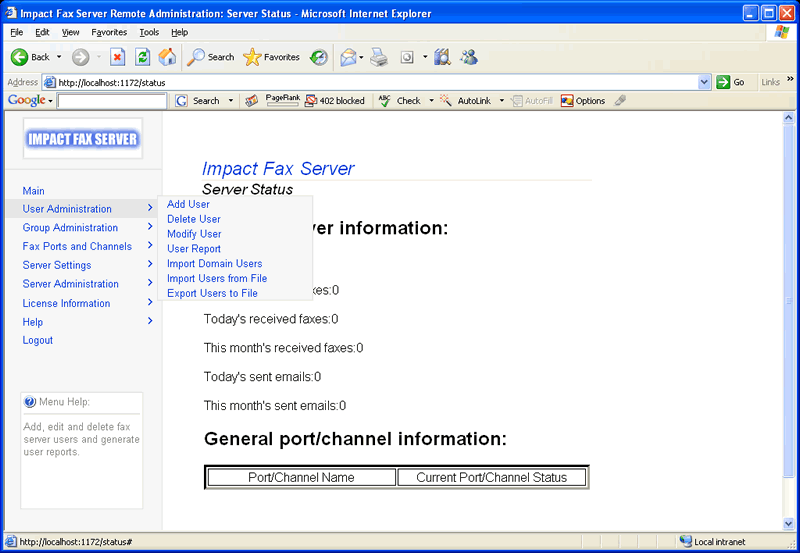Expand the Server Settings submenu arrow
The width and height of the screenshot is (800, 553).
pyautogui.click(x=150, y=264)
